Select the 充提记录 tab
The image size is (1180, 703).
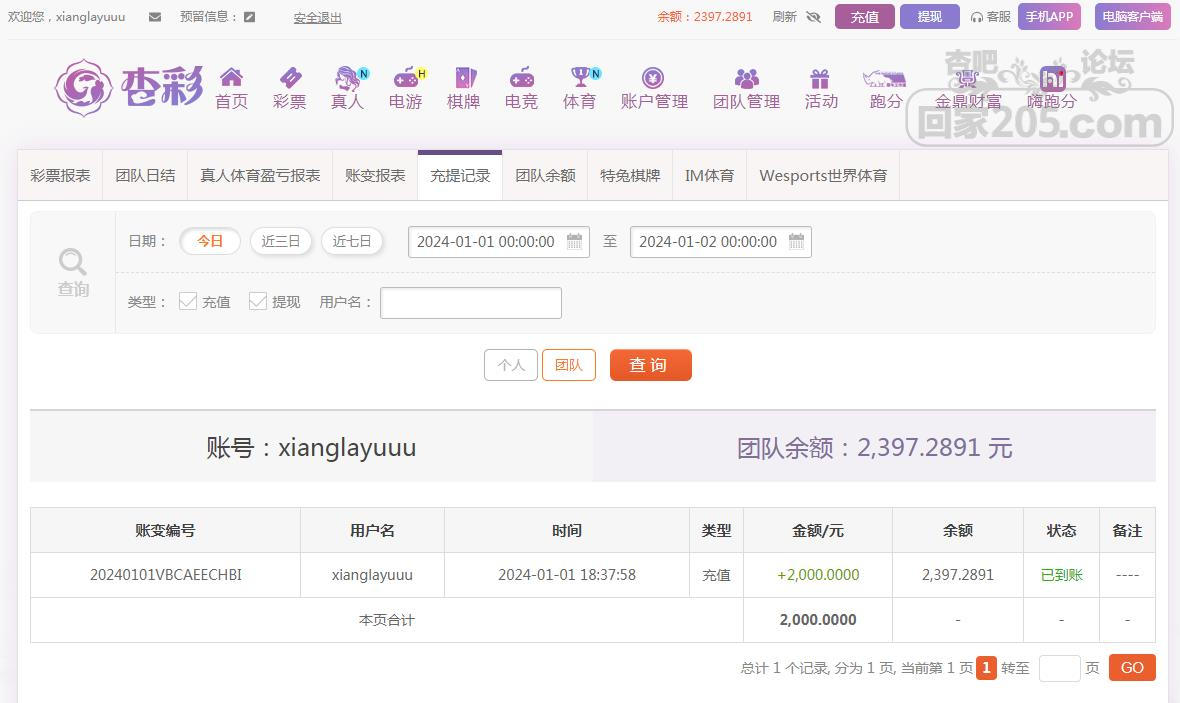[x=460, y=175]
